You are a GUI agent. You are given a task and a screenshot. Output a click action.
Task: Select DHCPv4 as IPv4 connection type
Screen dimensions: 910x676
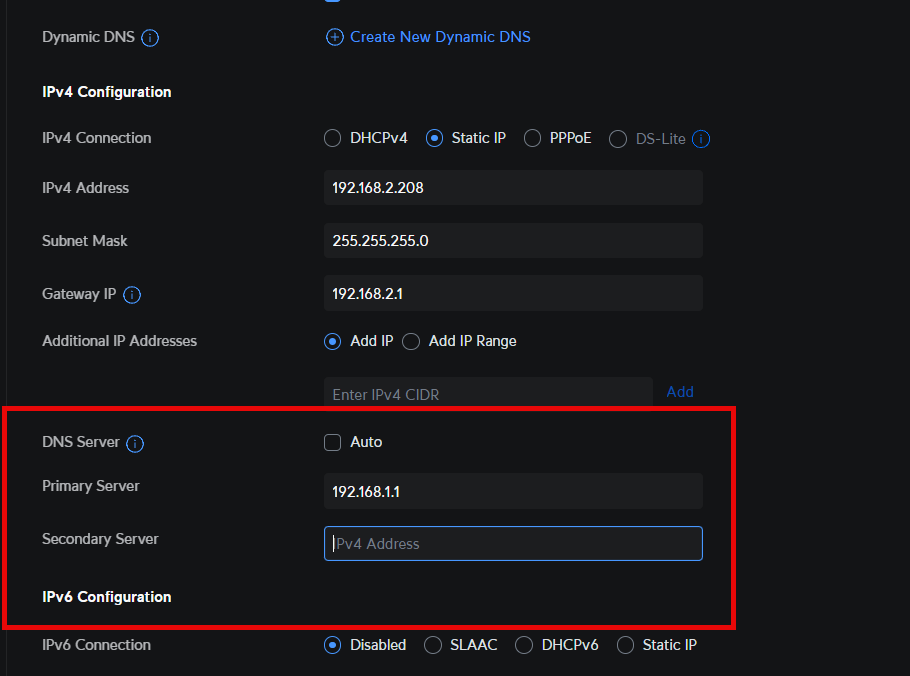(333, 138)
